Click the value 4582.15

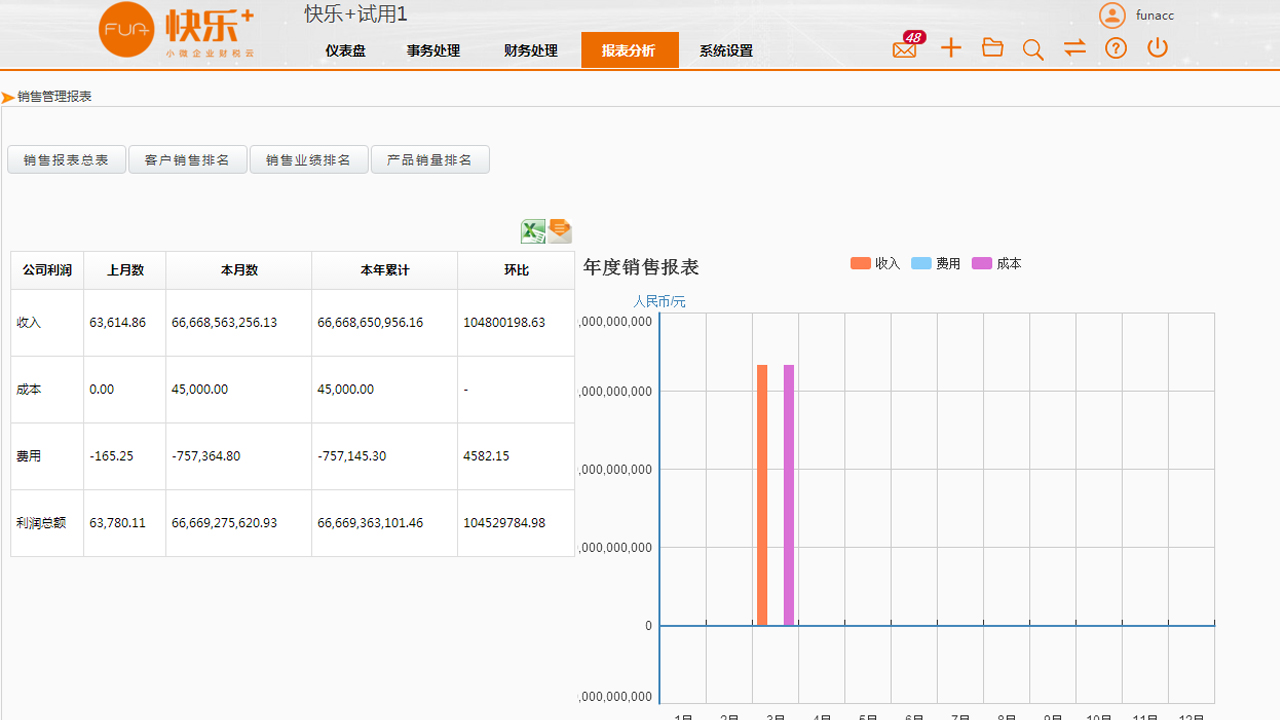tap(486, 456)
